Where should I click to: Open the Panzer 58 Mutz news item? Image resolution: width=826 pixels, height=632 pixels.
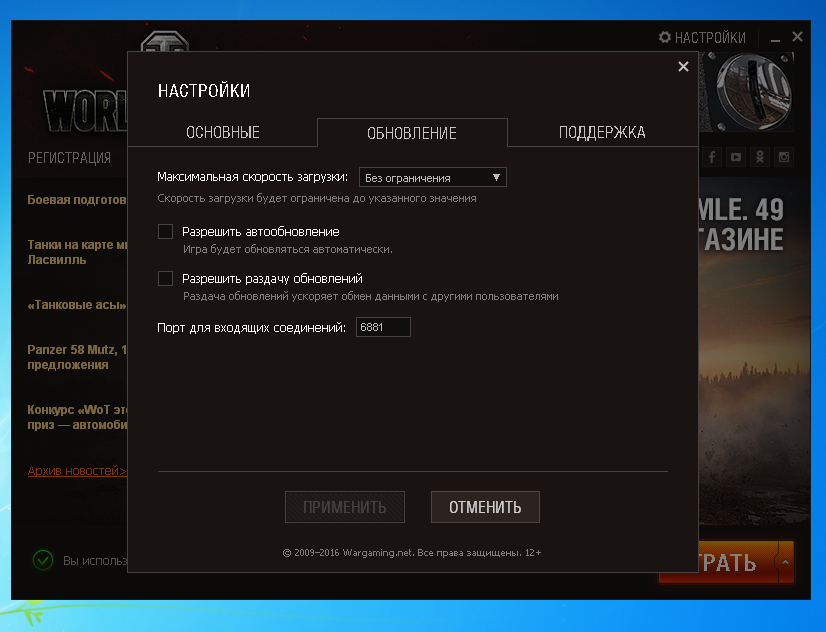[x=77, y=357]
